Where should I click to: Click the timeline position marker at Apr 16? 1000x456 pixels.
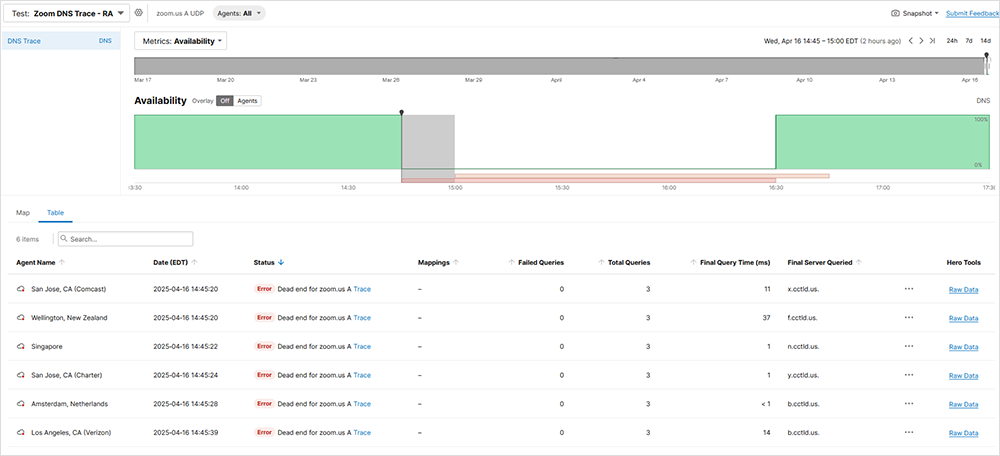(x=986, y=57)
